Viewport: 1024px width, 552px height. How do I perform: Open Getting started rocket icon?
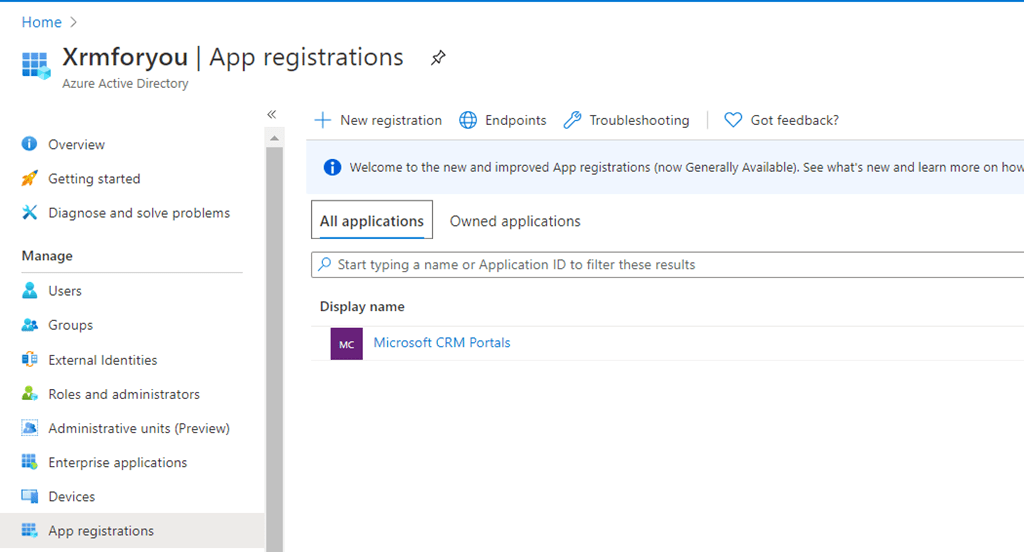pos(30,179)
